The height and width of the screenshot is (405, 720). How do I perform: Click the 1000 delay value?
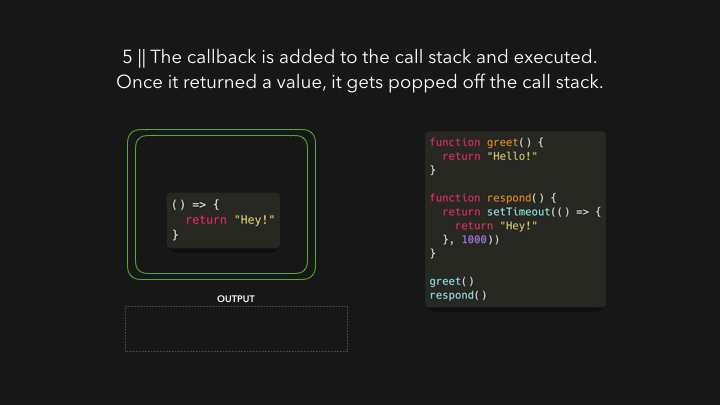(474, 239)
